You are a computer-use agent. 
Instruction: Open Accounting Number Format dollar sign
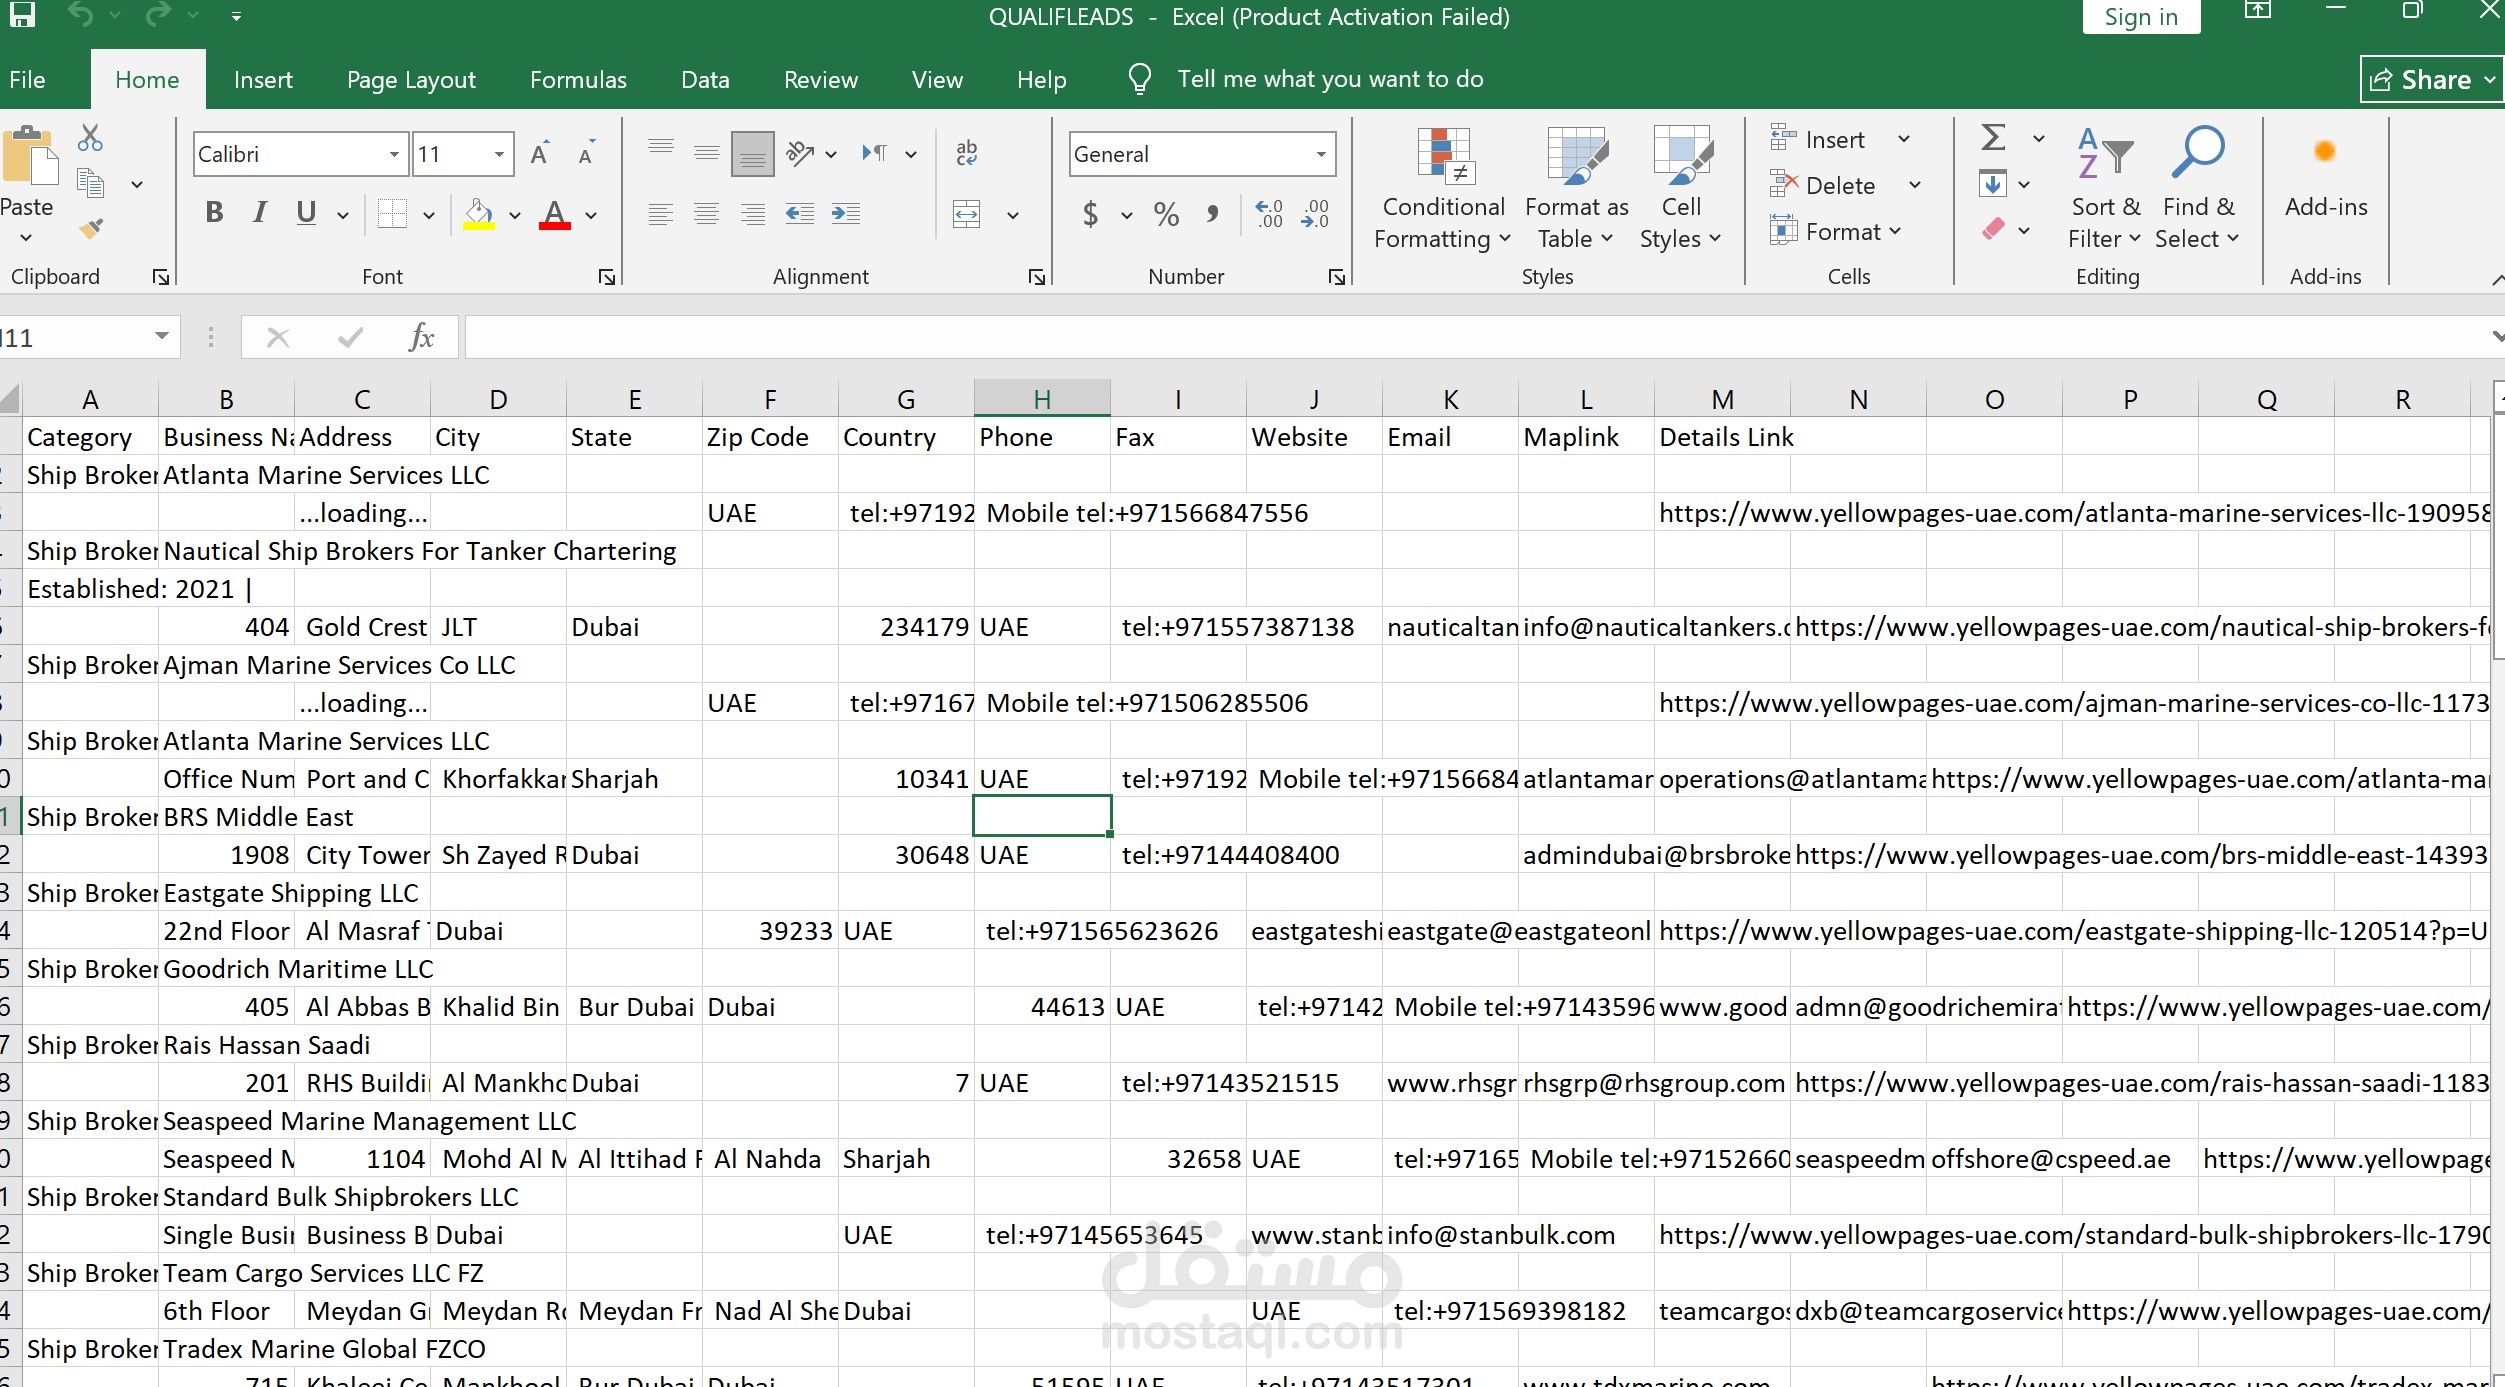point(1090,214)
